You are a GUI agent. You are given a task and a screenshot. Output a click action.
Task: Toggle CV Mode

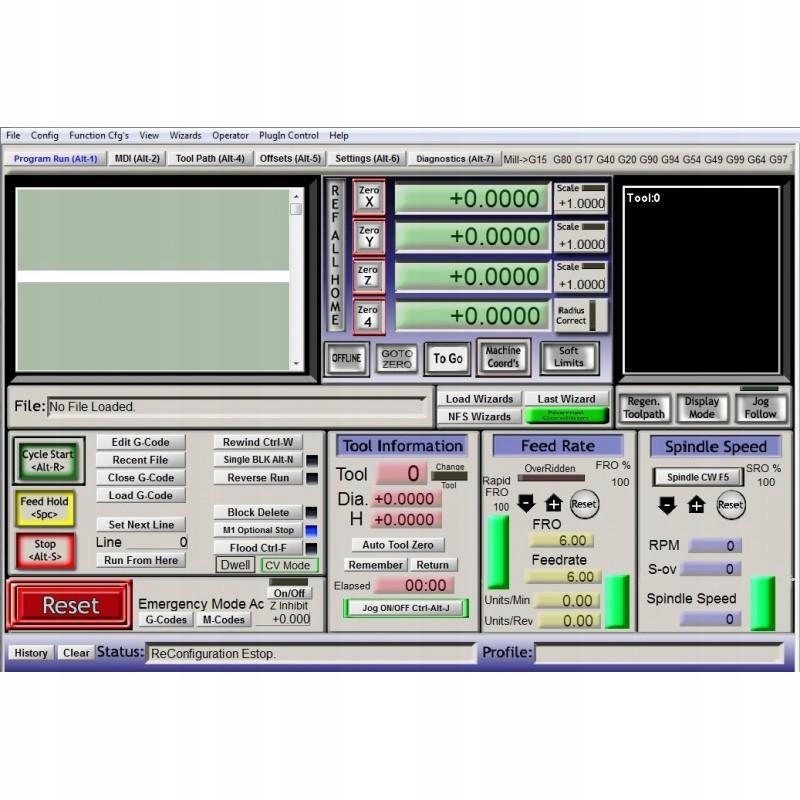[x=289, y=565]
